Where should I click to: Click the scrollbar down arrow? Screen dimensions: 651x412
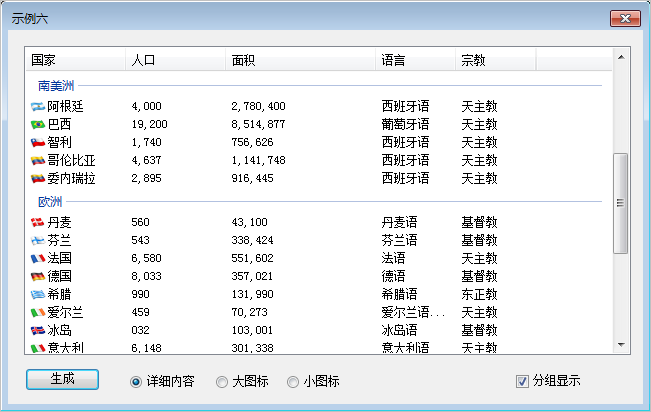620,345
